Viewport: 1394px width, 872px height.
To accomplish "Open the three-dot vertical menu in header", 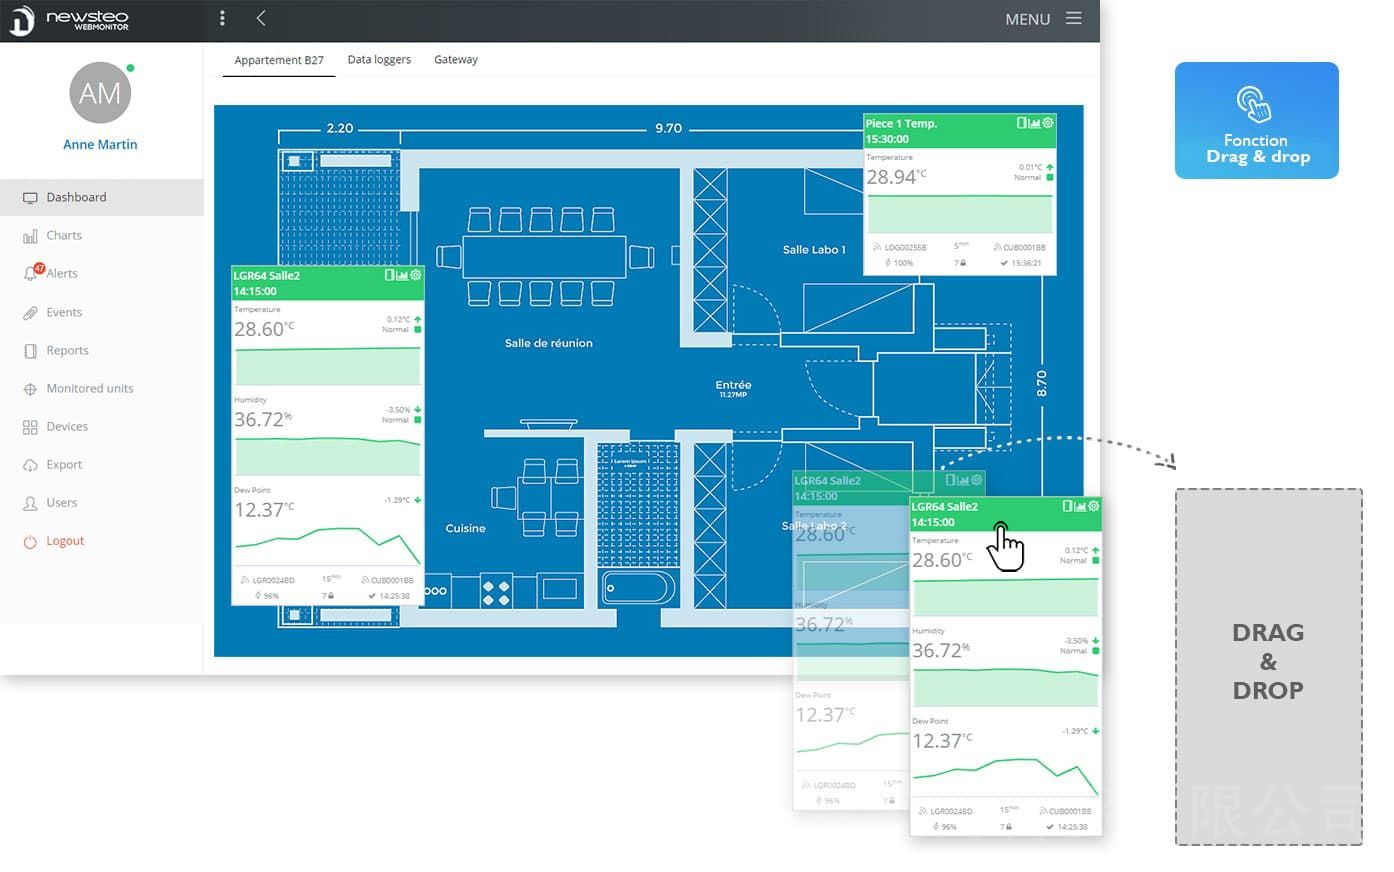I will click(x=222, y=18).
